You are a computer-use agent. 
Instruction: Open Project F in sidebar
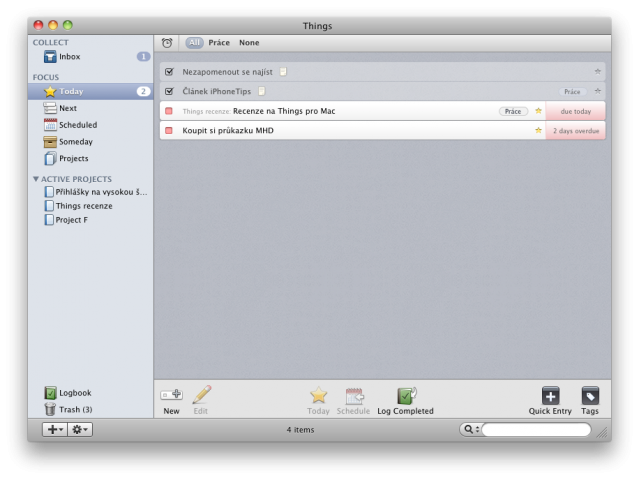tap(66, 220)
